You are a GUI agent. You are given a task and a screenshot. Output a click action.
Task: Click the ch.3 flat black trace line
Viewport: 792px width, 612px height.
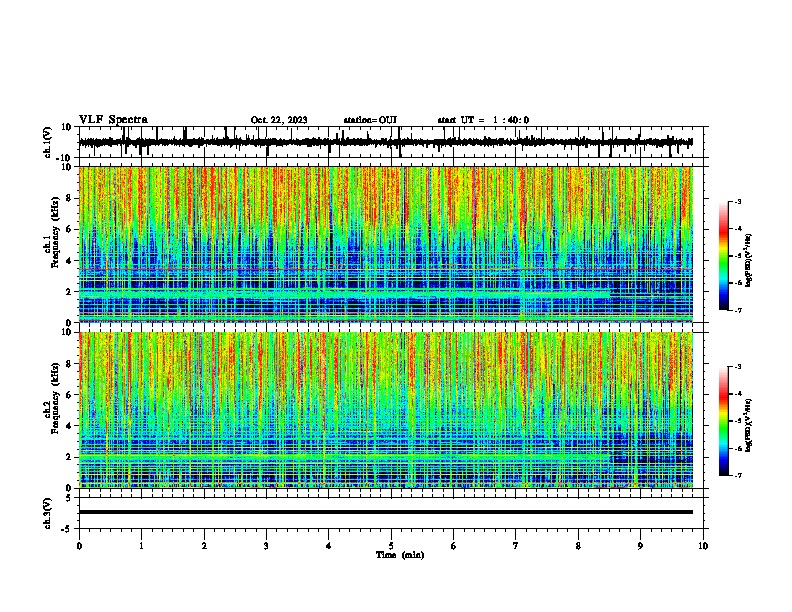pyautogui.click(x=386, y=512)
